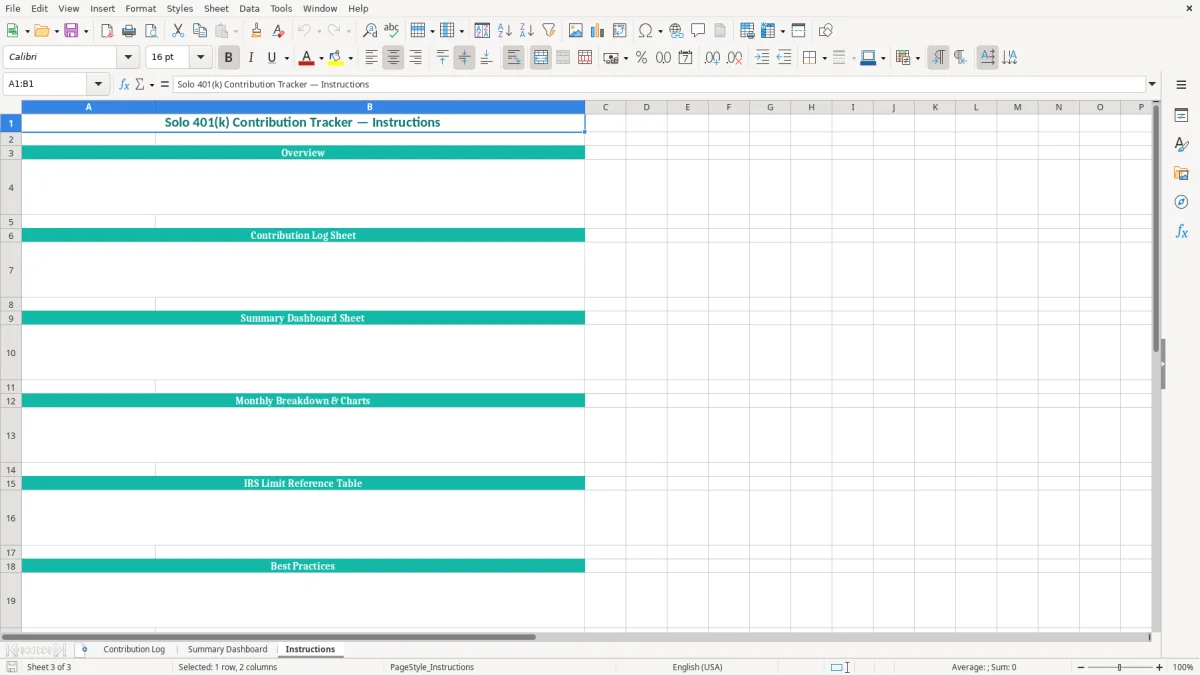This screenshot has width=1200, height=675.
Task: Export directly as PDF
Action: click(107, 31)
